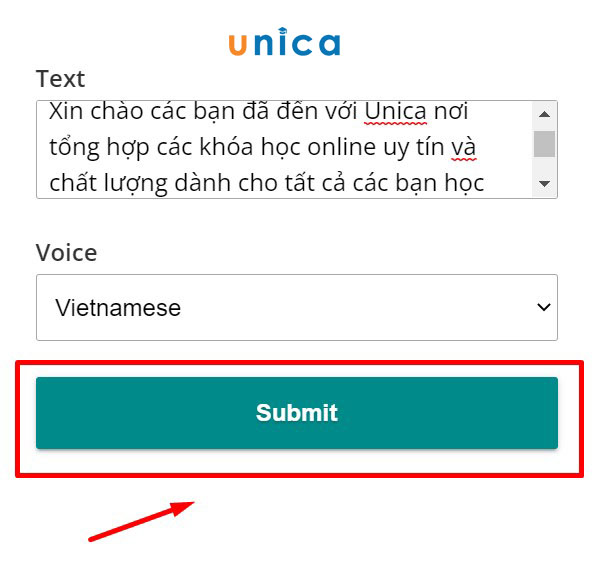This screenshot has width=596, height=568.
Task: Click the orange letter u in the logo
Action: coord(238,46)
